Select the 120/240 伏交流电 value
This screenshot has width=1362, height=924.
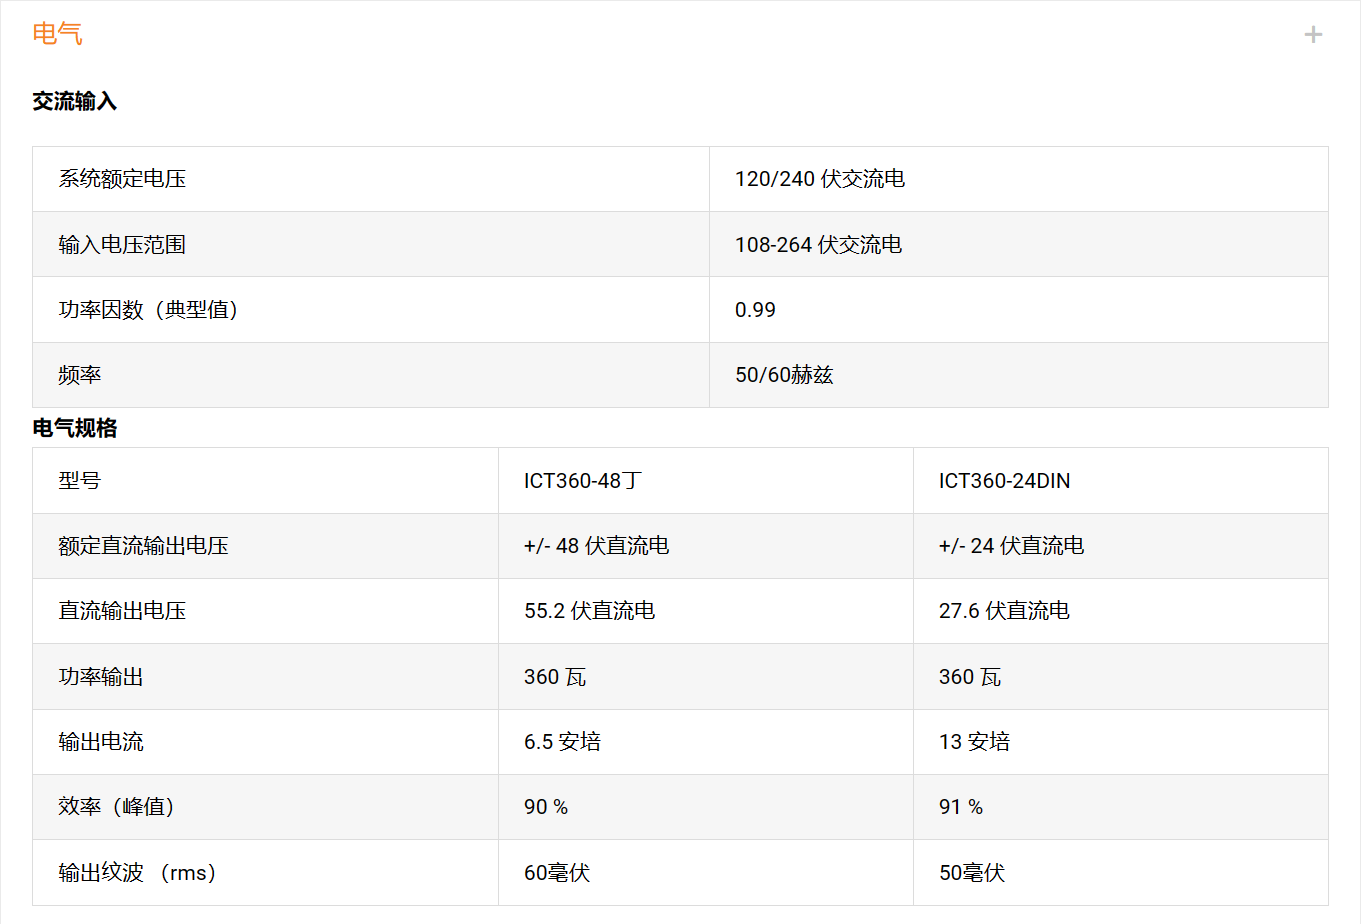click(820, 179)
